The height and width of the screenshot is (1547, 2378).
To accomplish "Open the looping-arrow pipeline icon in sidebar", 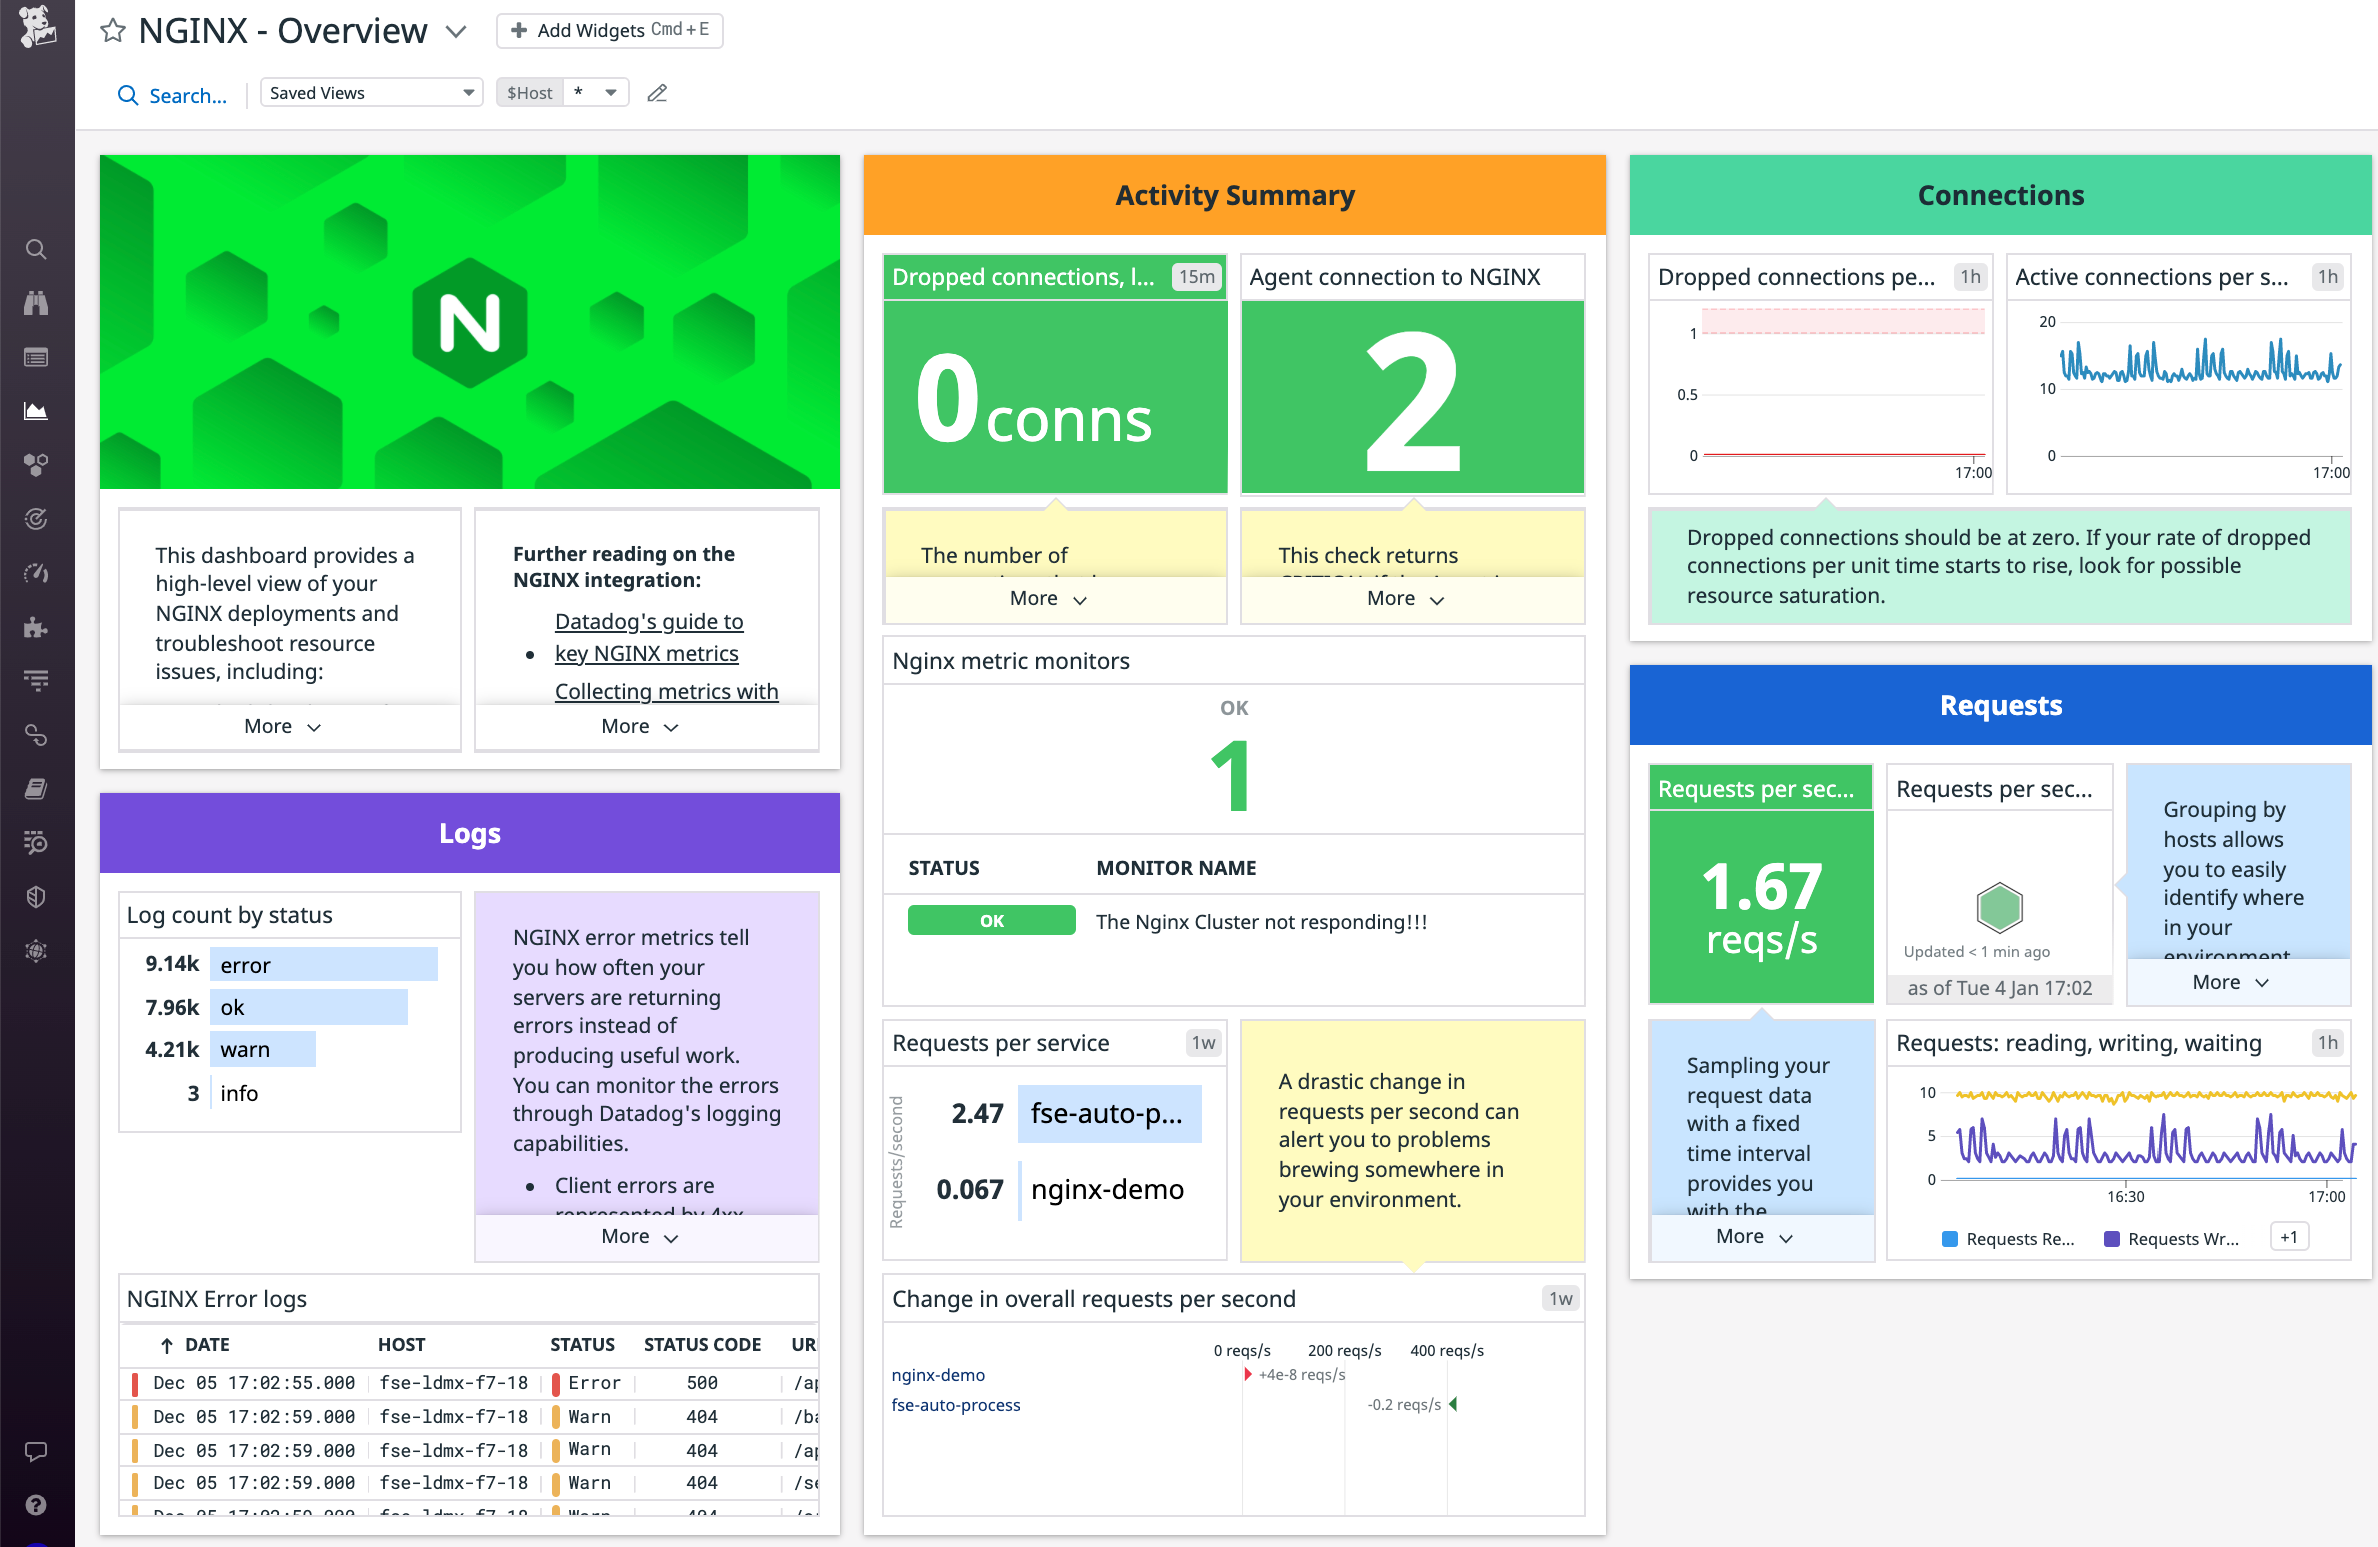I will [36, 735].
